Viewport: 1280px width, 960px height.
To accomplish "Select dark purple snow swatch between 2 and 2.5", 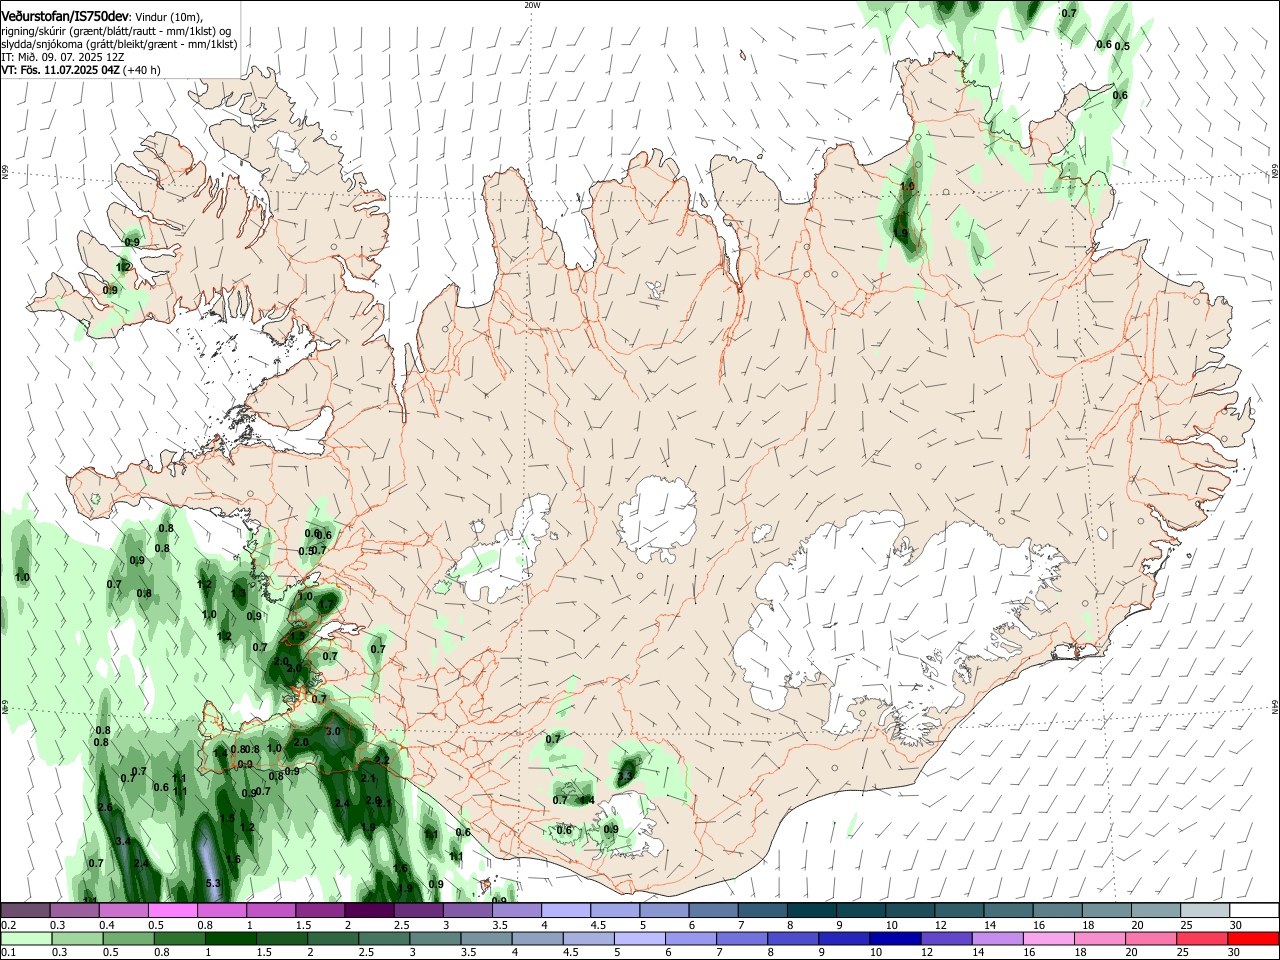I will [370, 911].
